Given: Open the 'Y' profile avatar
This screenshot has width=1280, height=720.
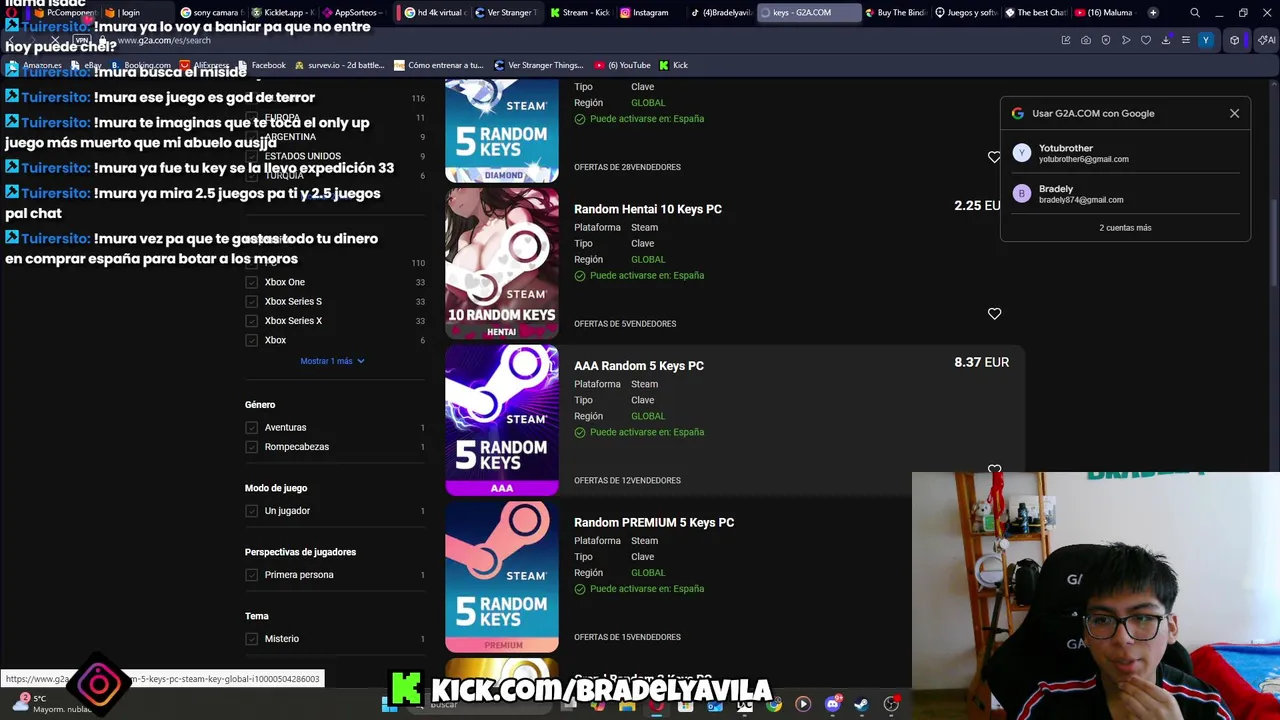Looking at the screenshot, I should point(1206,40).
